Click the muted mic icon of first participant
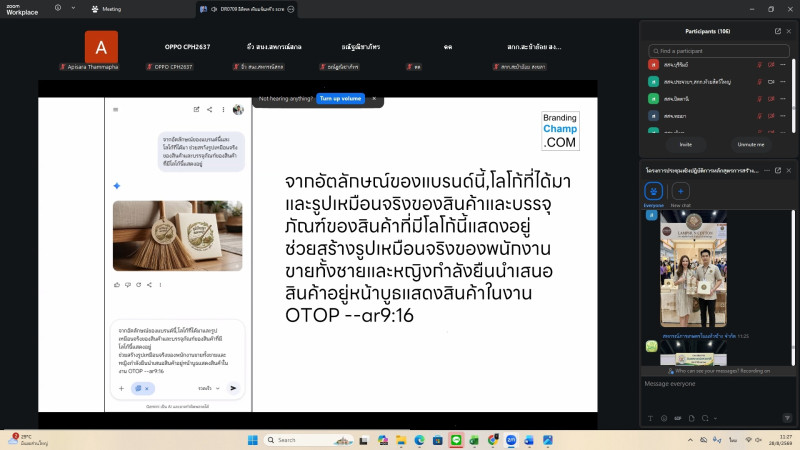 tap(760, 65)
